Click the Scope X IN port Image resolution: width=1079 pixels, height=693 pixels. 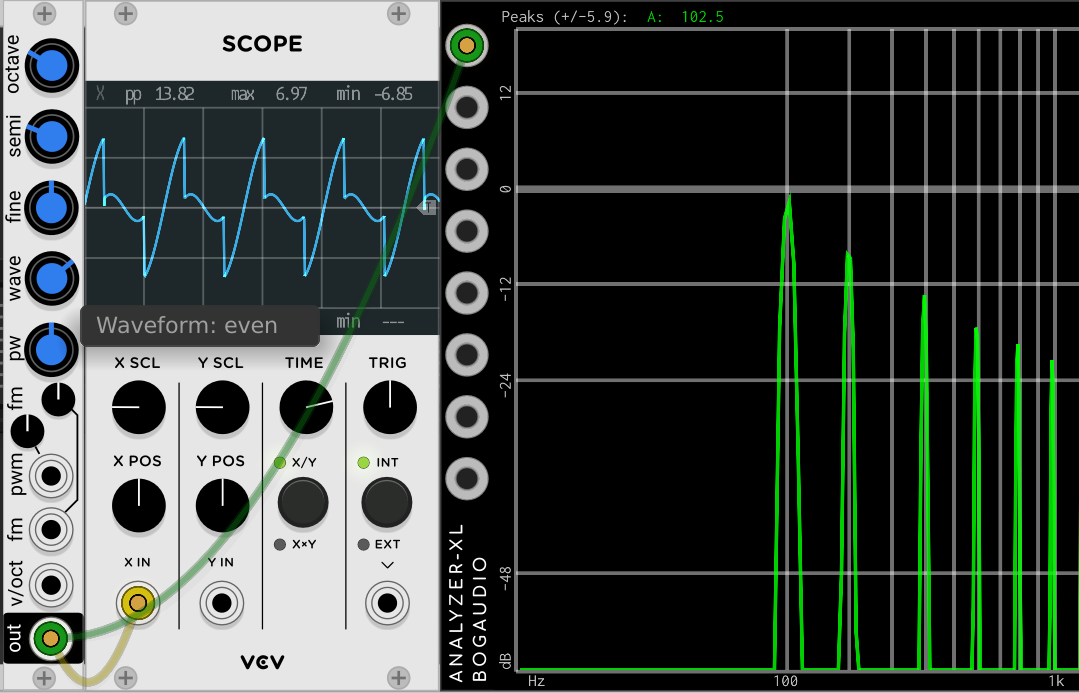point(138,603)
